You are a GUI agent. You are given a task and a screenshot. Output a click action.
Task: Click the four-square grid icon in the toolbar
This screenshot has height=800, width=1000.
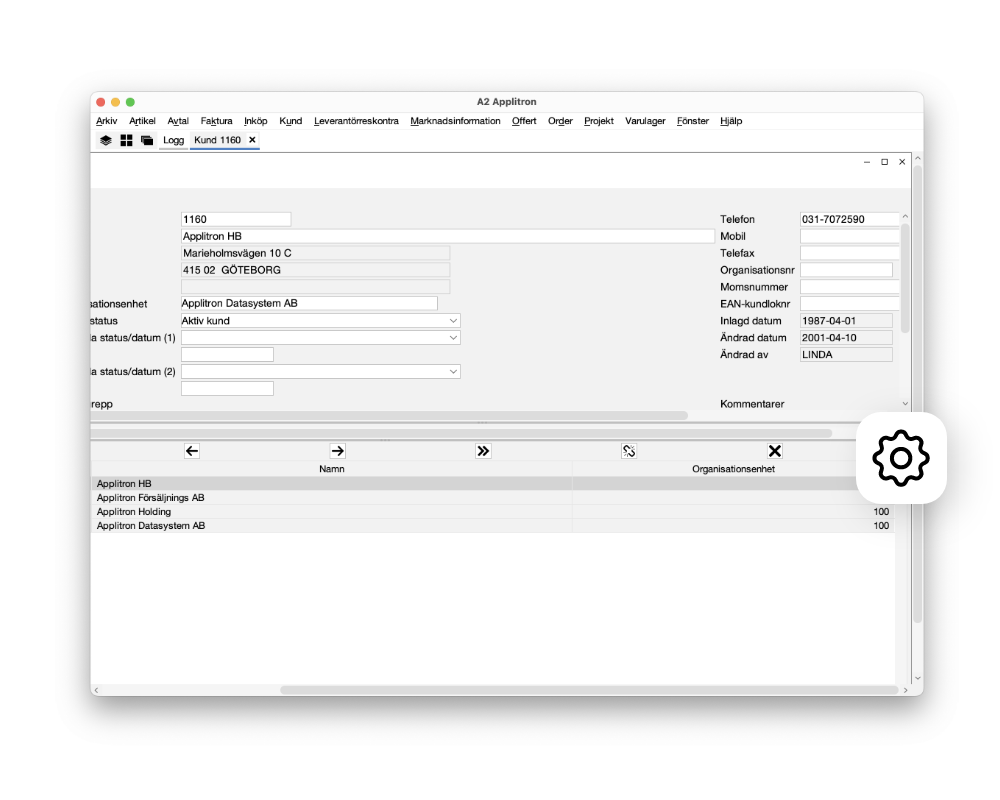(x=126, y=140)
